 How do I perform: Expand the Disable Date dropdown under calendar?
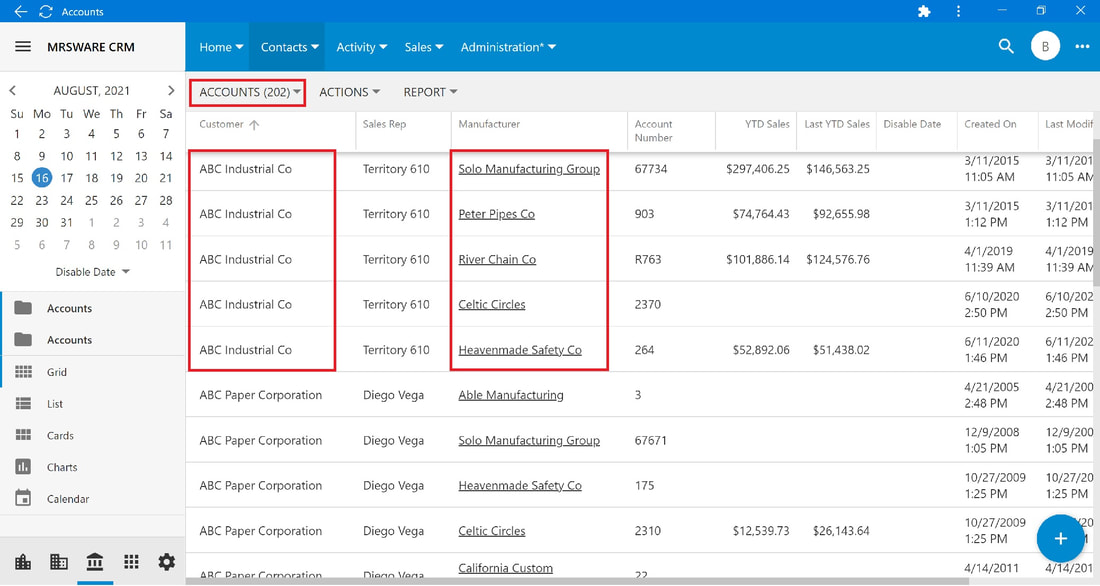pyautogui.click(x=93, y=272)
